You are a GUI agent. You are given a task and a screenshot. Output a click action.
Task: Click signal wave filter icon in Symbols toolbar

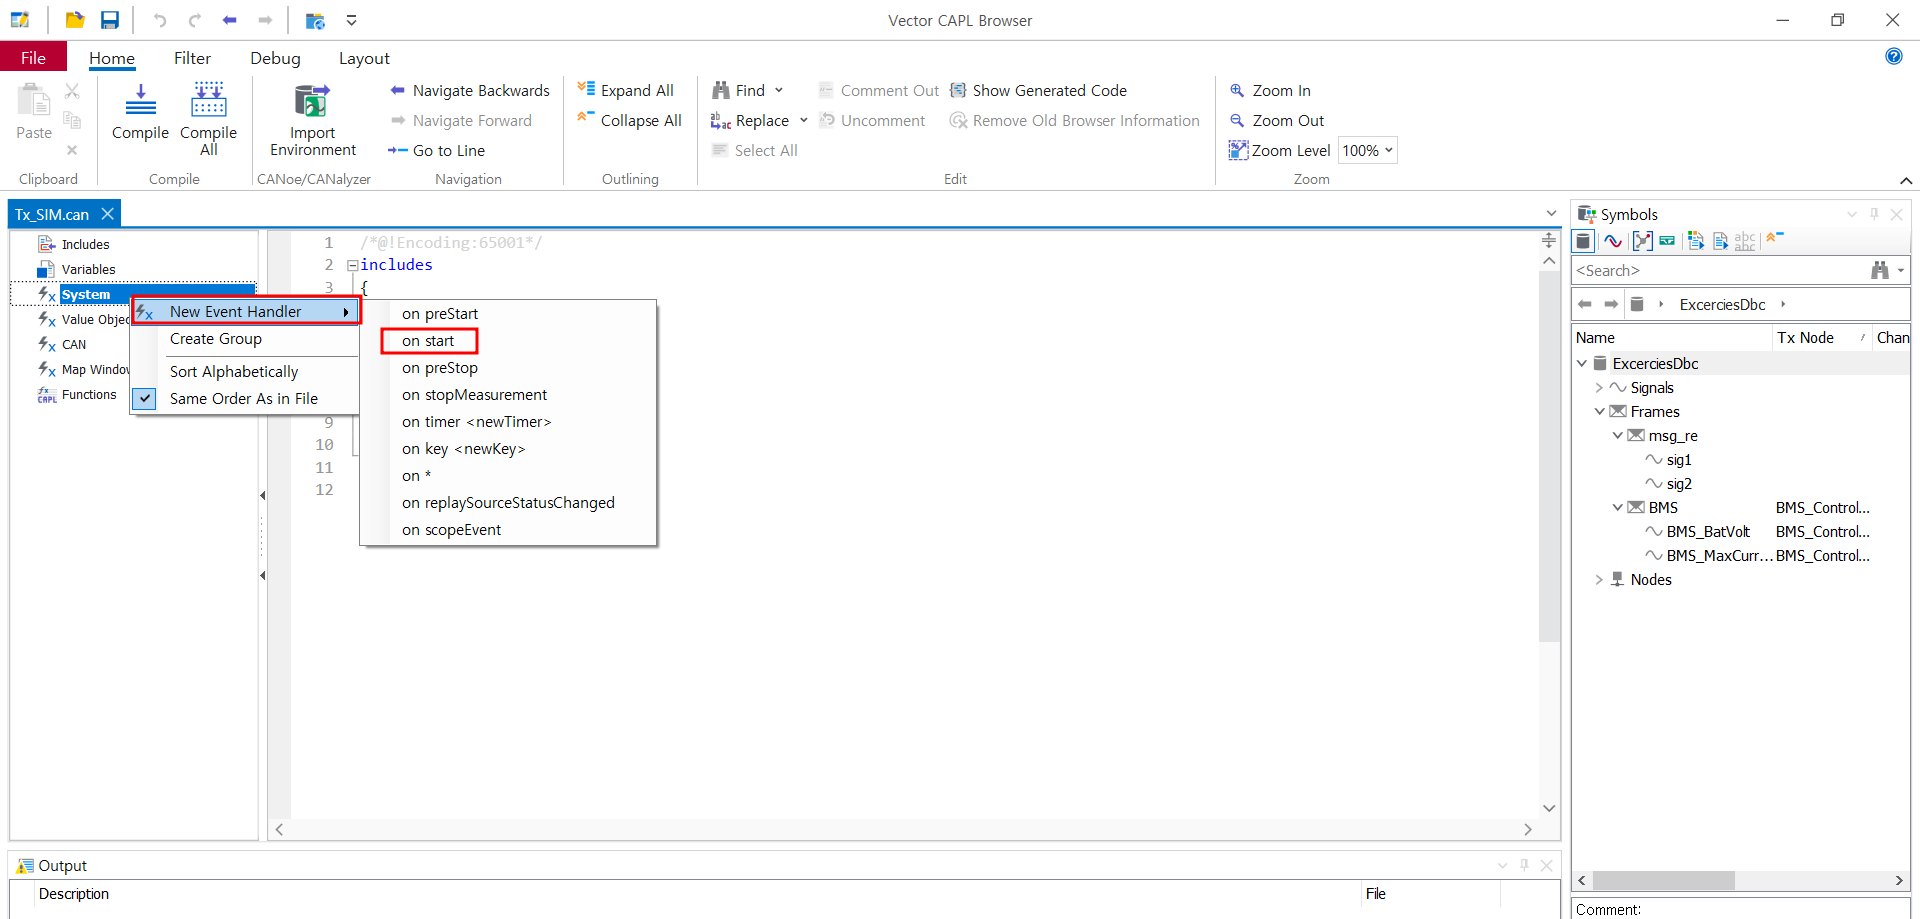click(1613, 240)
